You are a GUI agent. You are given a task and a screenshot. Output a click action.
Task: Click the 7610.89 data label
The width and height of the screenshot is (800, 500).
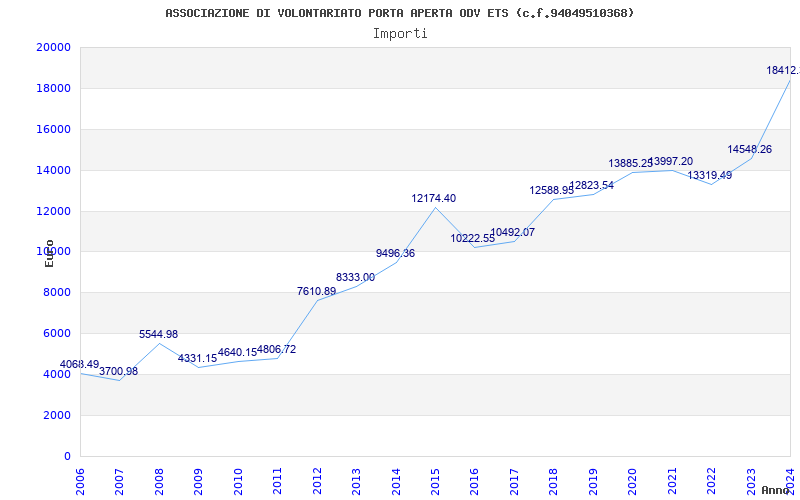[316, 291]
